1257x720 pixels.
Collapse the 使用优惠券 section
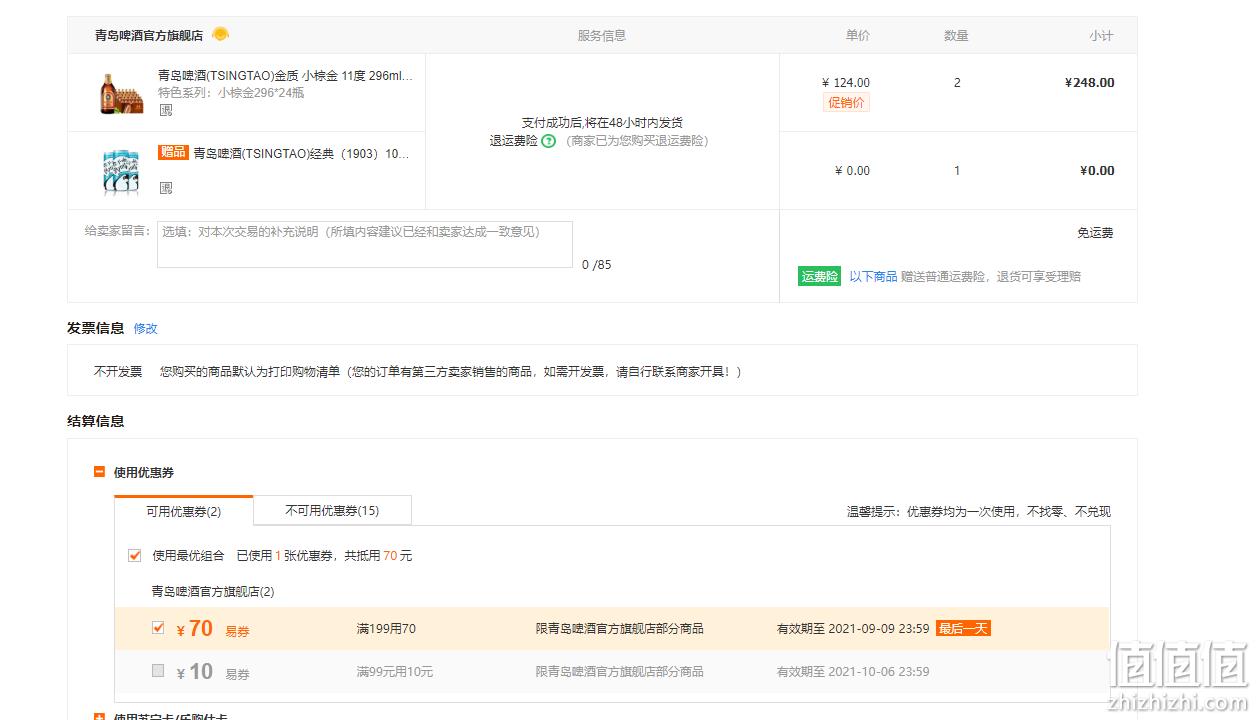(99, 472)
